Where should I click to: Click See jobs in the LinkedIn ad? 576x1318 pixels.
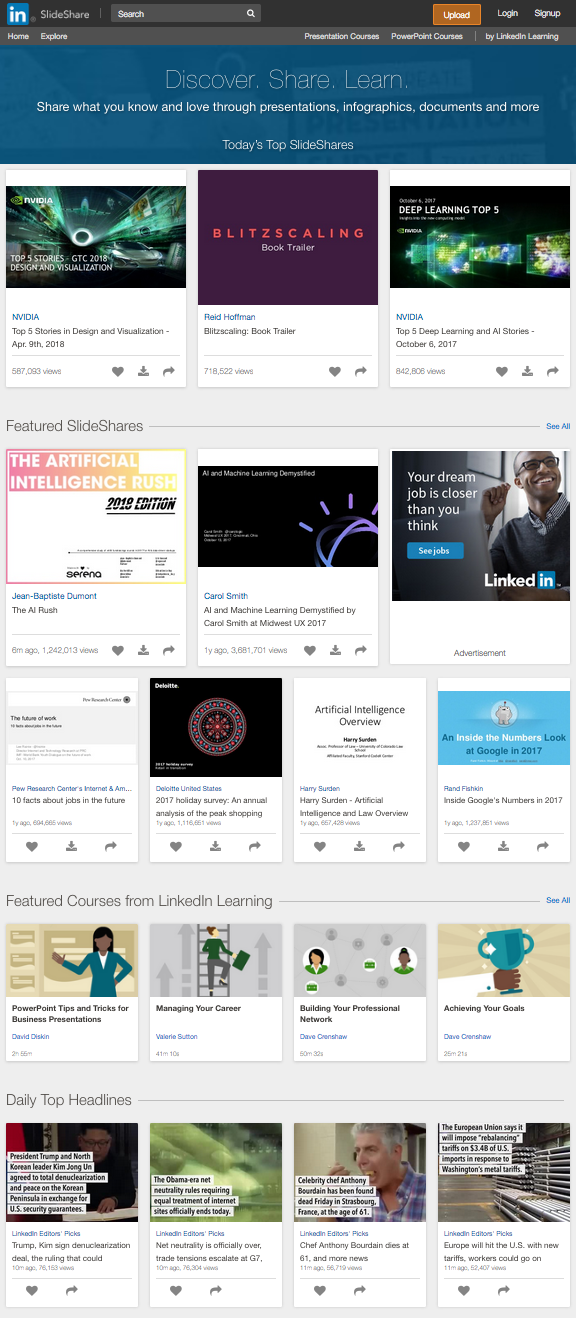tap(435, 551)
